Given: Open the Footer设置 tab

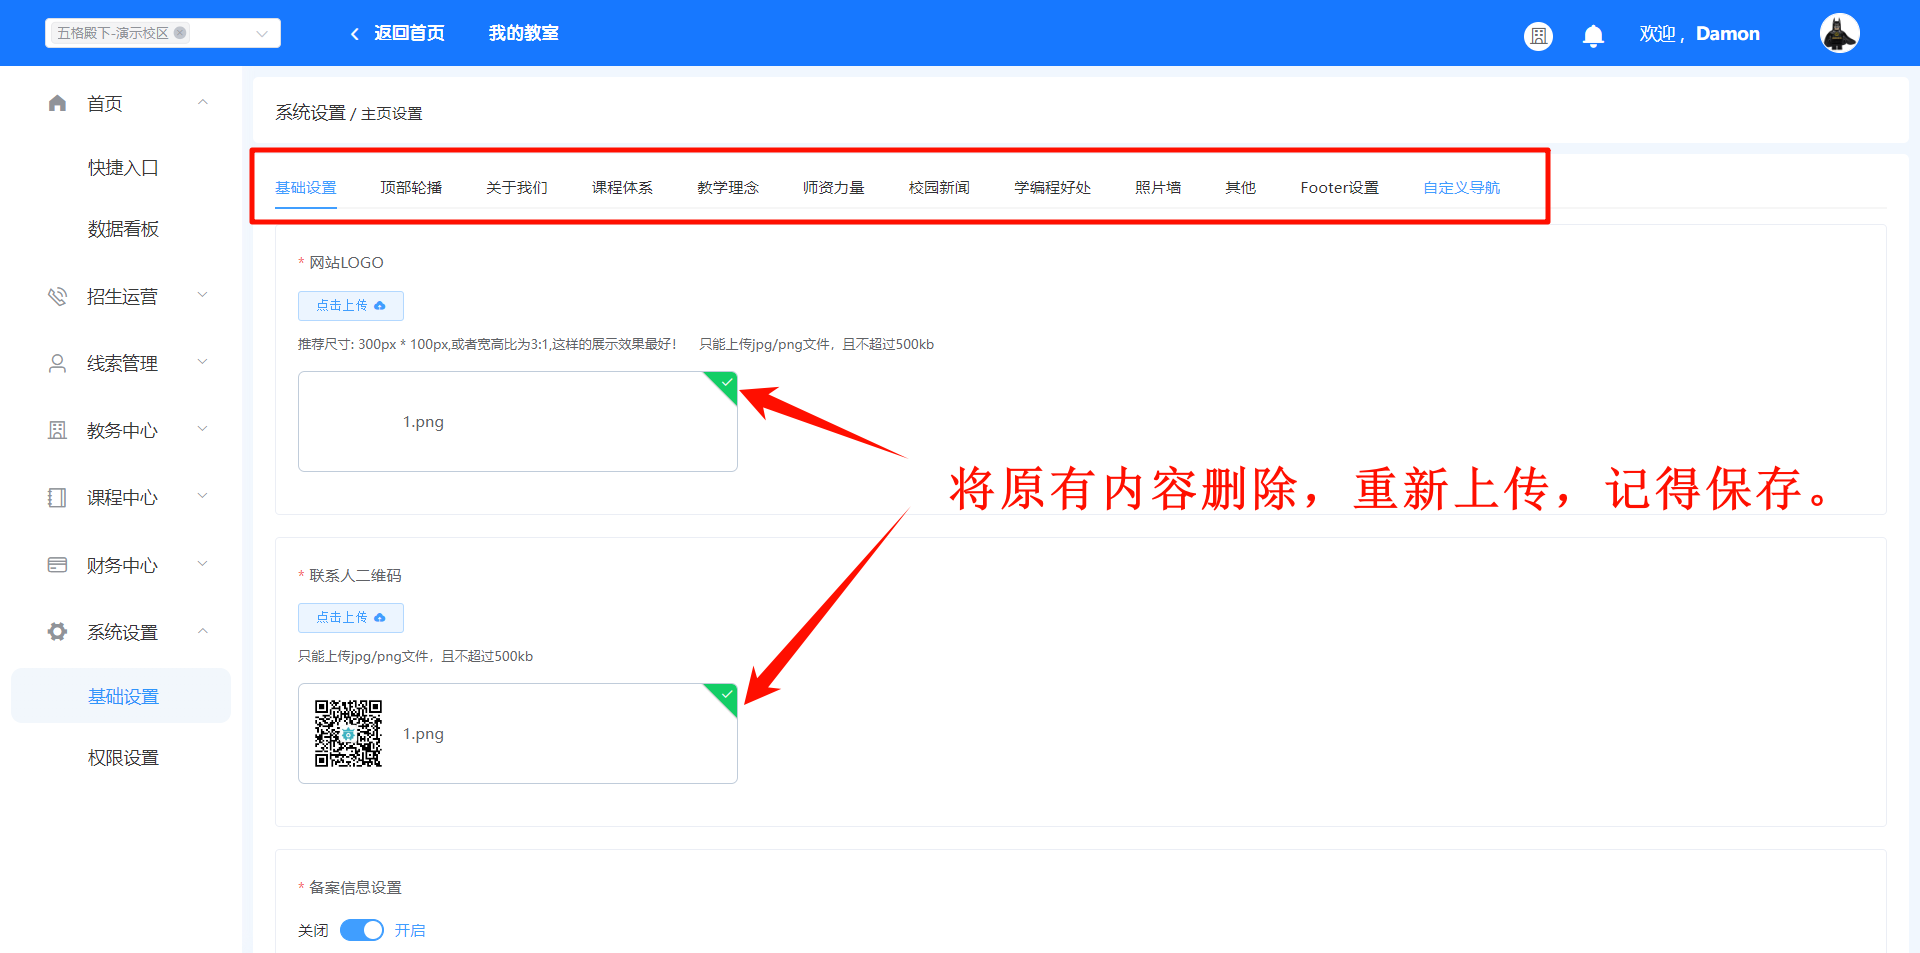Looking at the screenshot, I should click(1340, 188).
